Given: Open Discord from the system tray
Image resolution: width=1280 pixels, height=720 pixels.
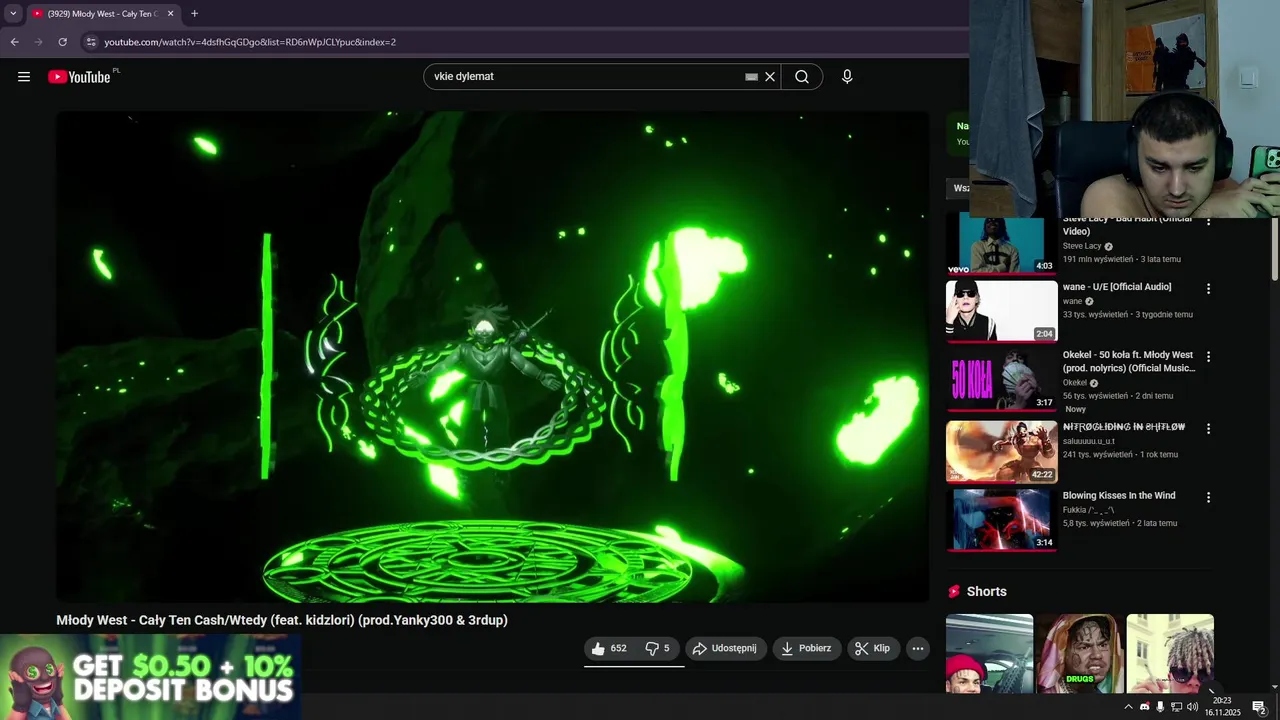Looking at the screenshot, I should click(1145, 707).
